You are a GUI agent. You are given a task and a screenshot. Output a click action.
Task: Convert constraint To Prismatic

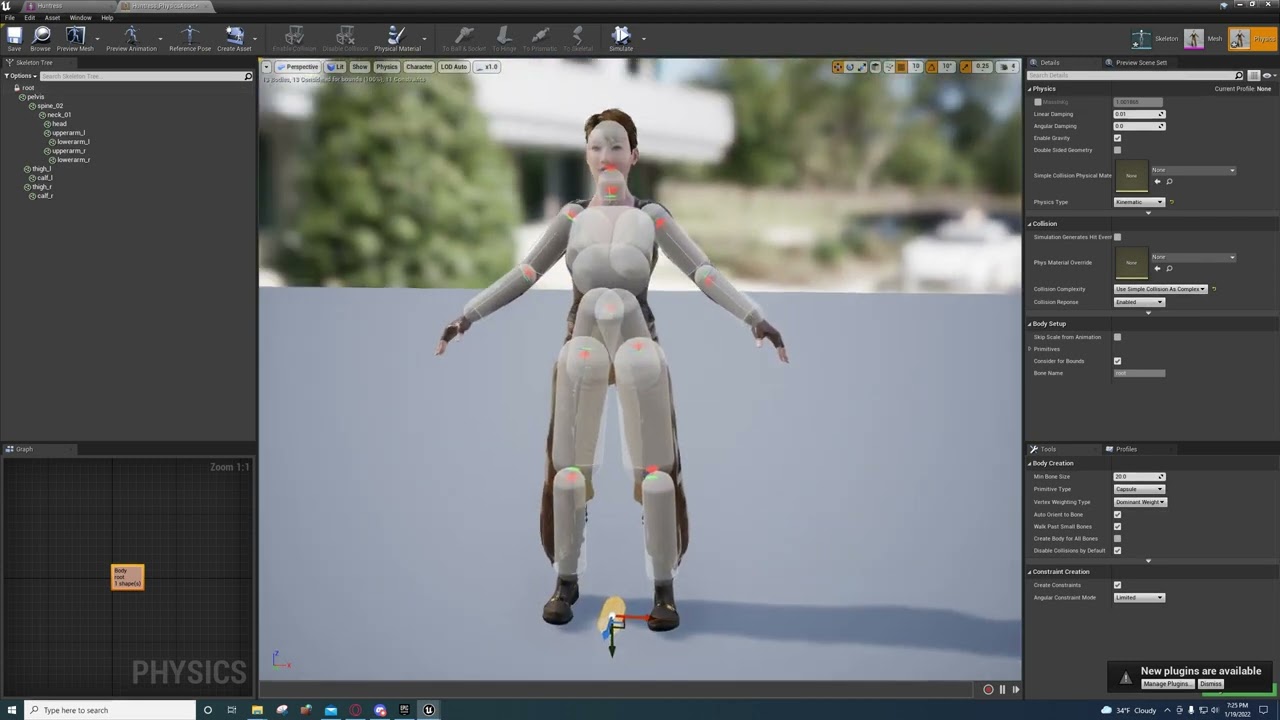click(540, 39)
